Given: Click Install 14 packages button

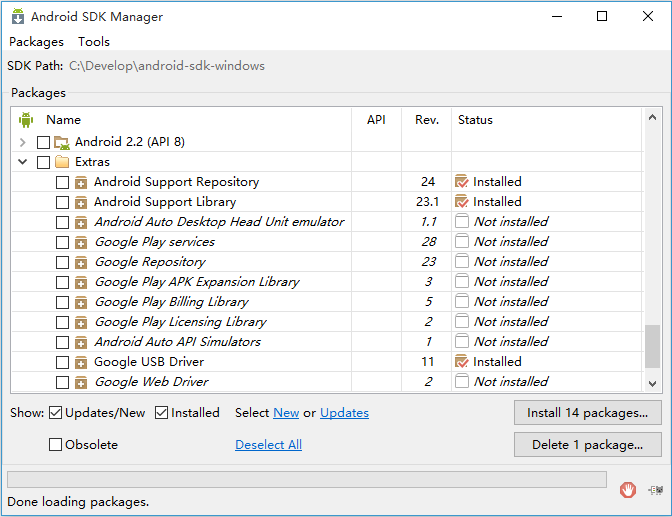Looking at the screenshot, I should pyautogui.click(x=588, y=413).
